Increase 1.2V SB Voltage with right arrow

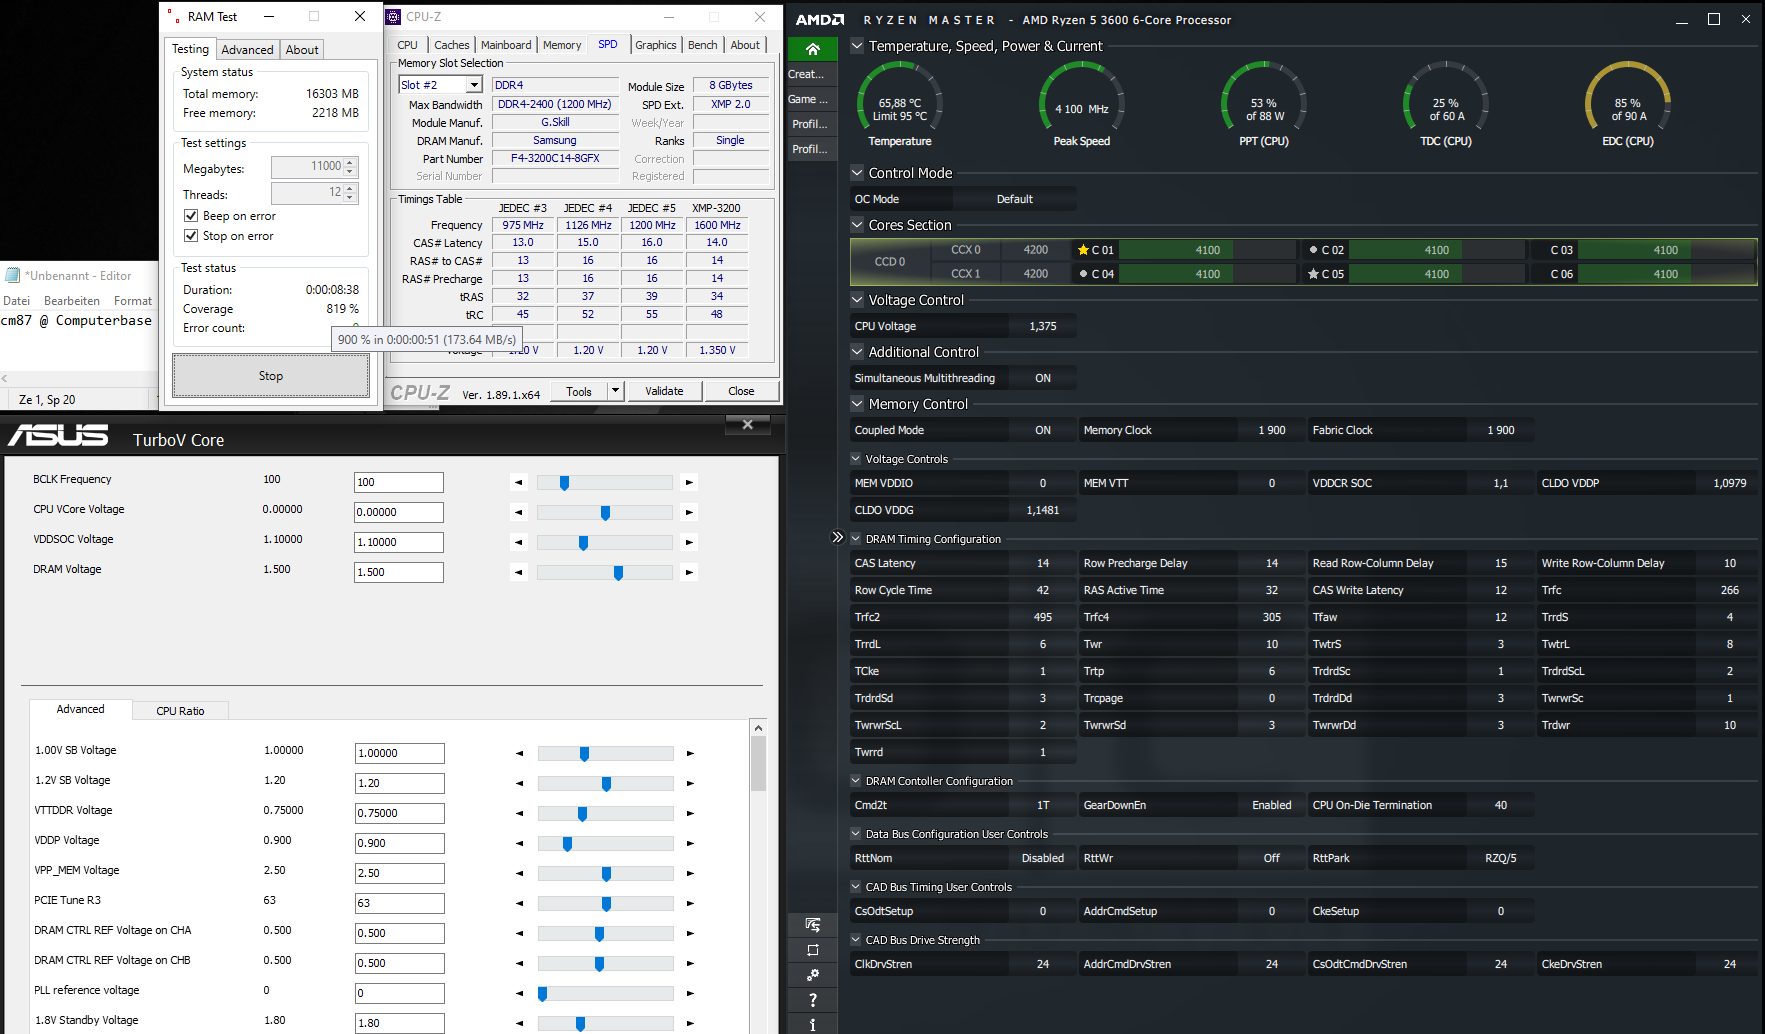[x=690, y=784]
